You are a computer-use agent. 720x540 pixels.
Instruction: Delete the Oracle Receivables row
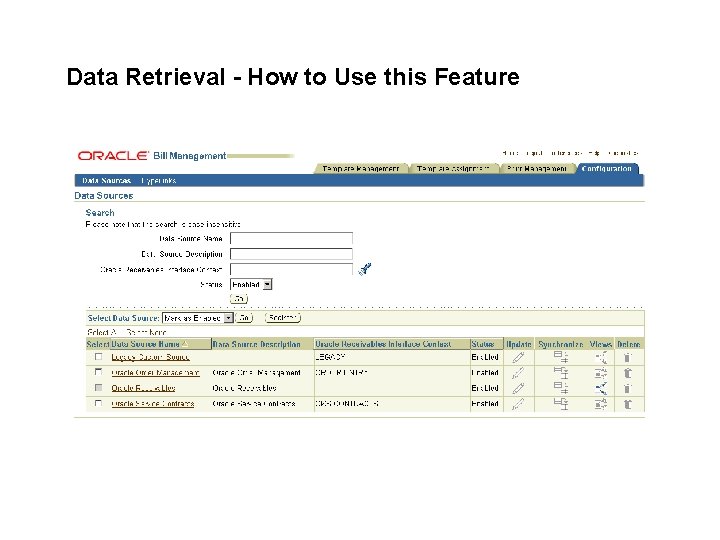click(x=628, y=388)
